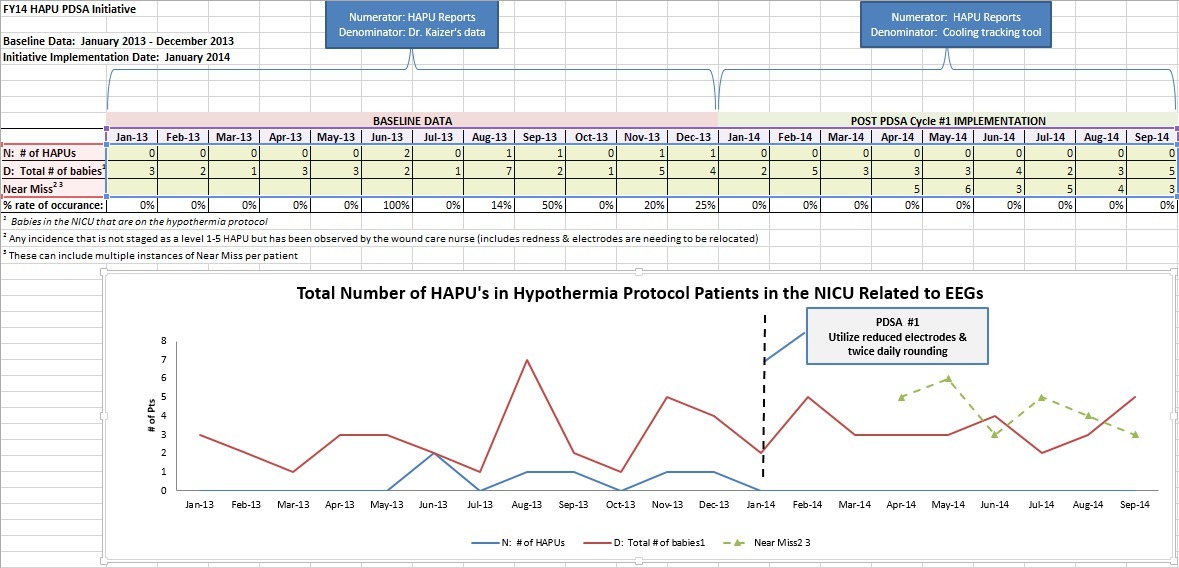Image resolution: width=1179 pixels, height=568 pixels.
Task: Select the POST PDSA Cycle #1 IMPLEMENTATION header
Action: pos(946,120)
